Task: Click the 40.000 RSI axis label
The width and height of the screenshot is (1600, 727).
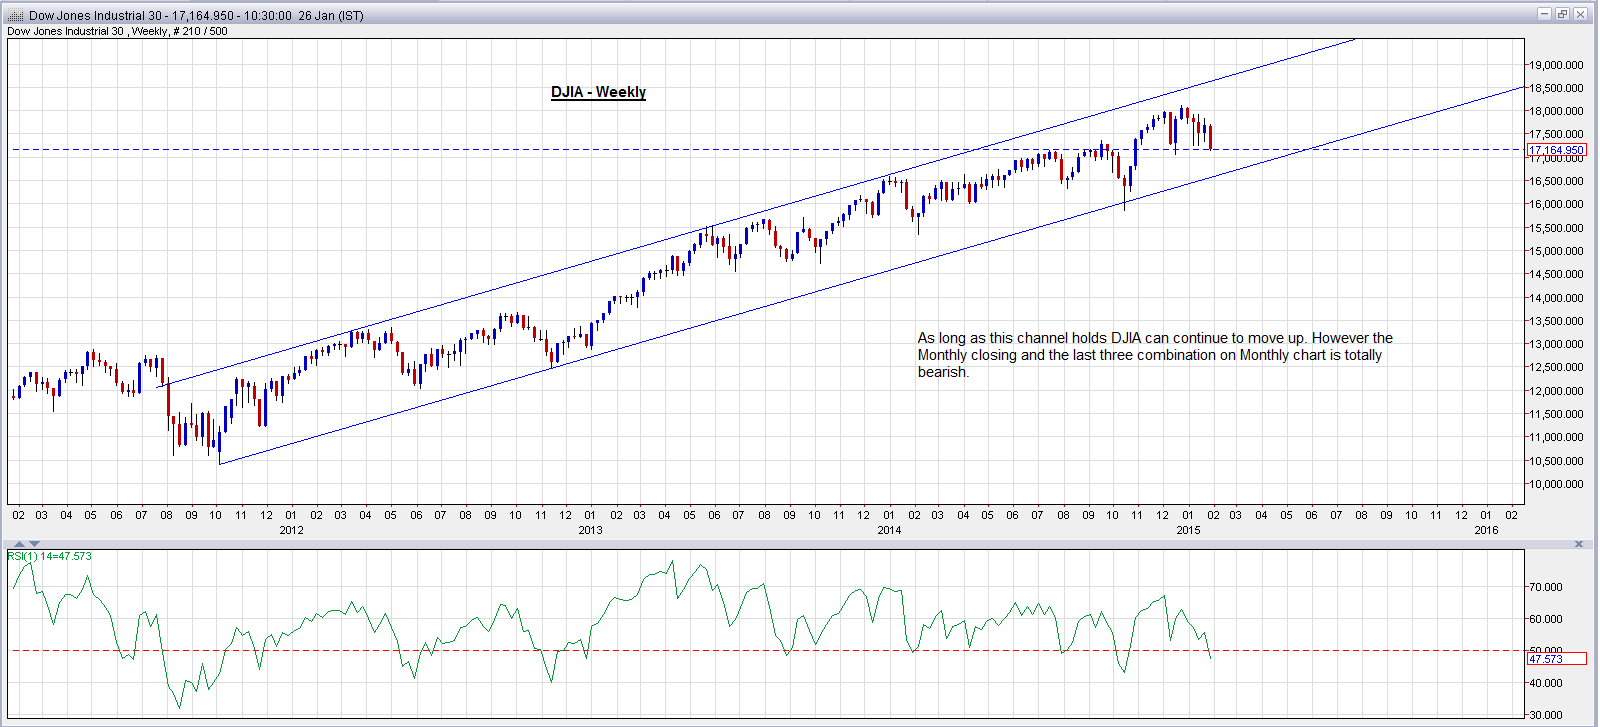Action: tap(1546, 683)
